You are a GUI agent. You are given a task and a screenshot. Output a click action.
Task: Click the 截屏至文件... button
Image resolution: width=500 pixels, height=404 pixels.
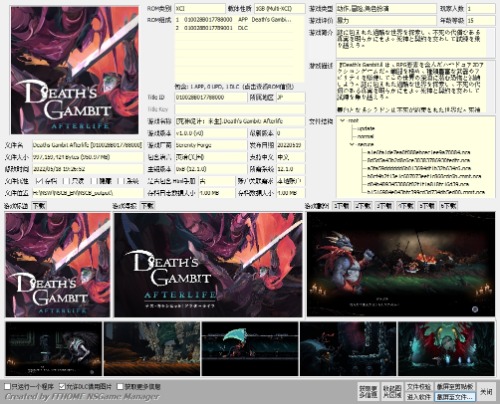[455, 397]
